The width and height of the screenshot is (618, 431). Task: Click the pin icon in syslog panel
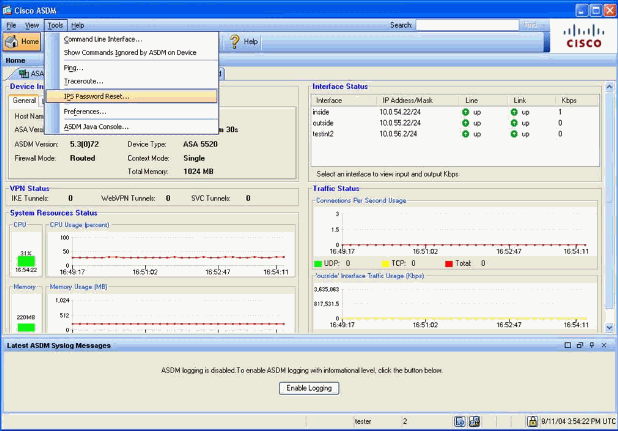tap(593, 345)
